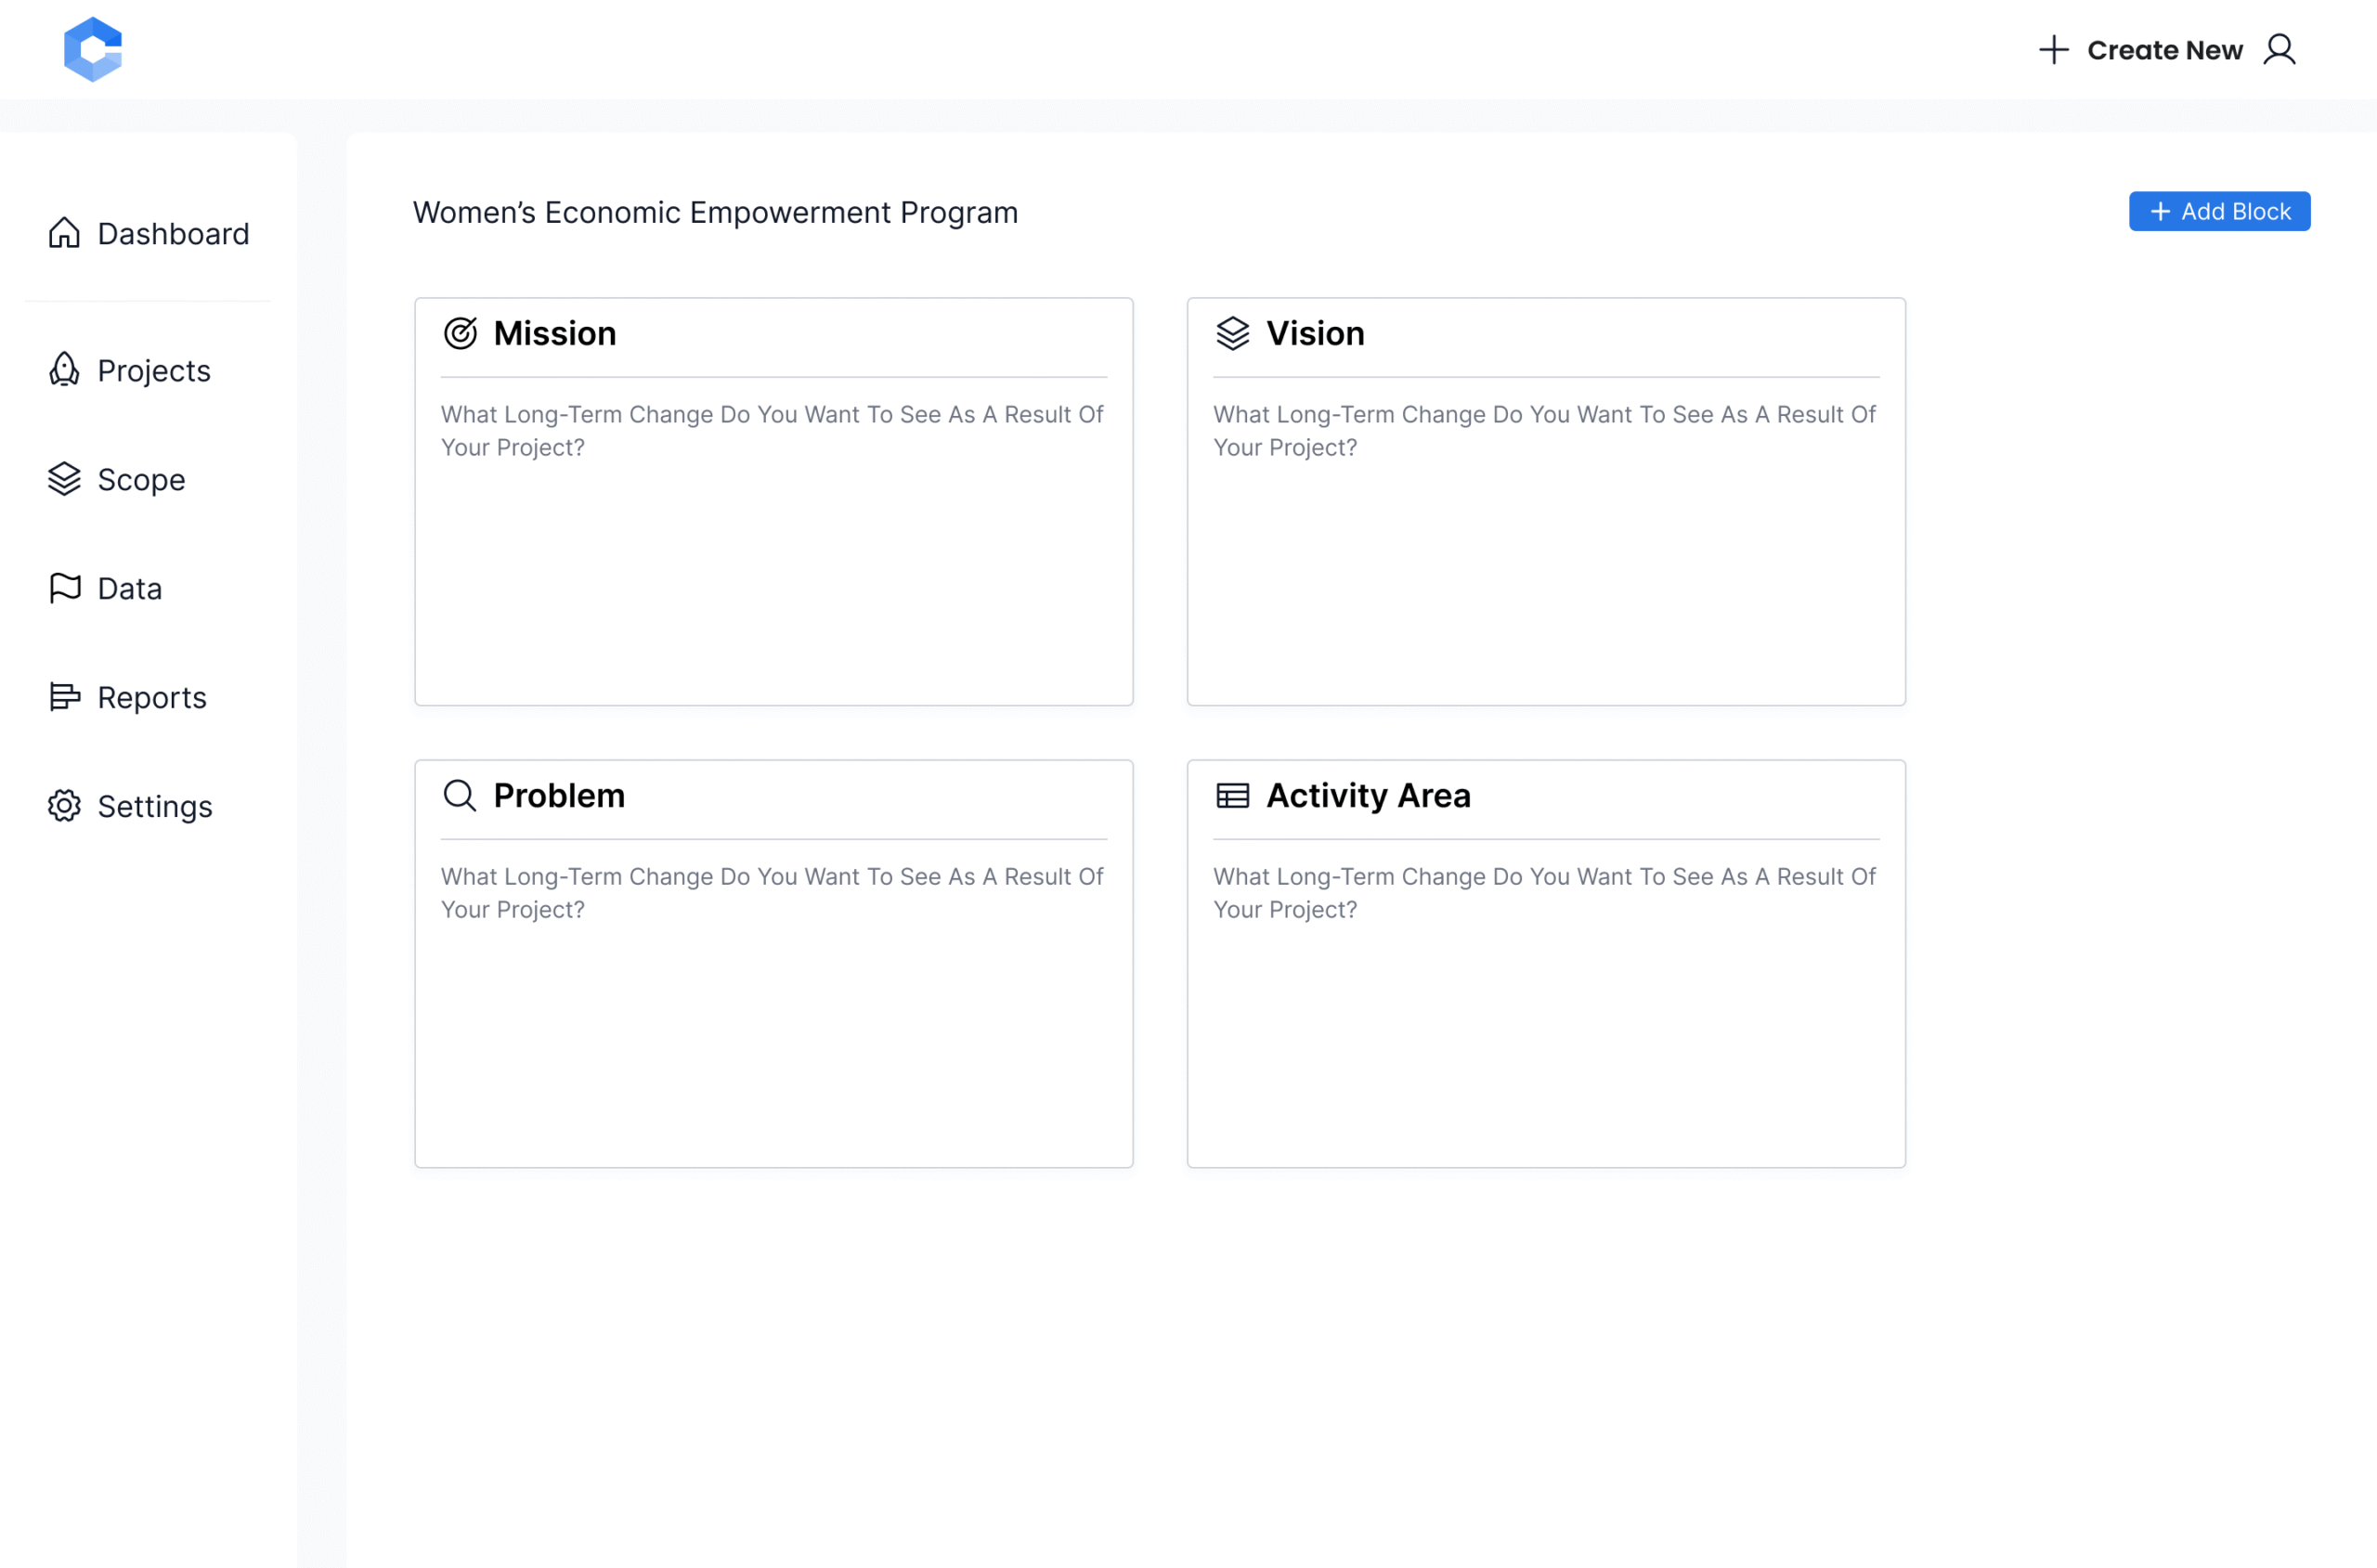Click the Reports chart icon in sidebar

coord(64,697)
